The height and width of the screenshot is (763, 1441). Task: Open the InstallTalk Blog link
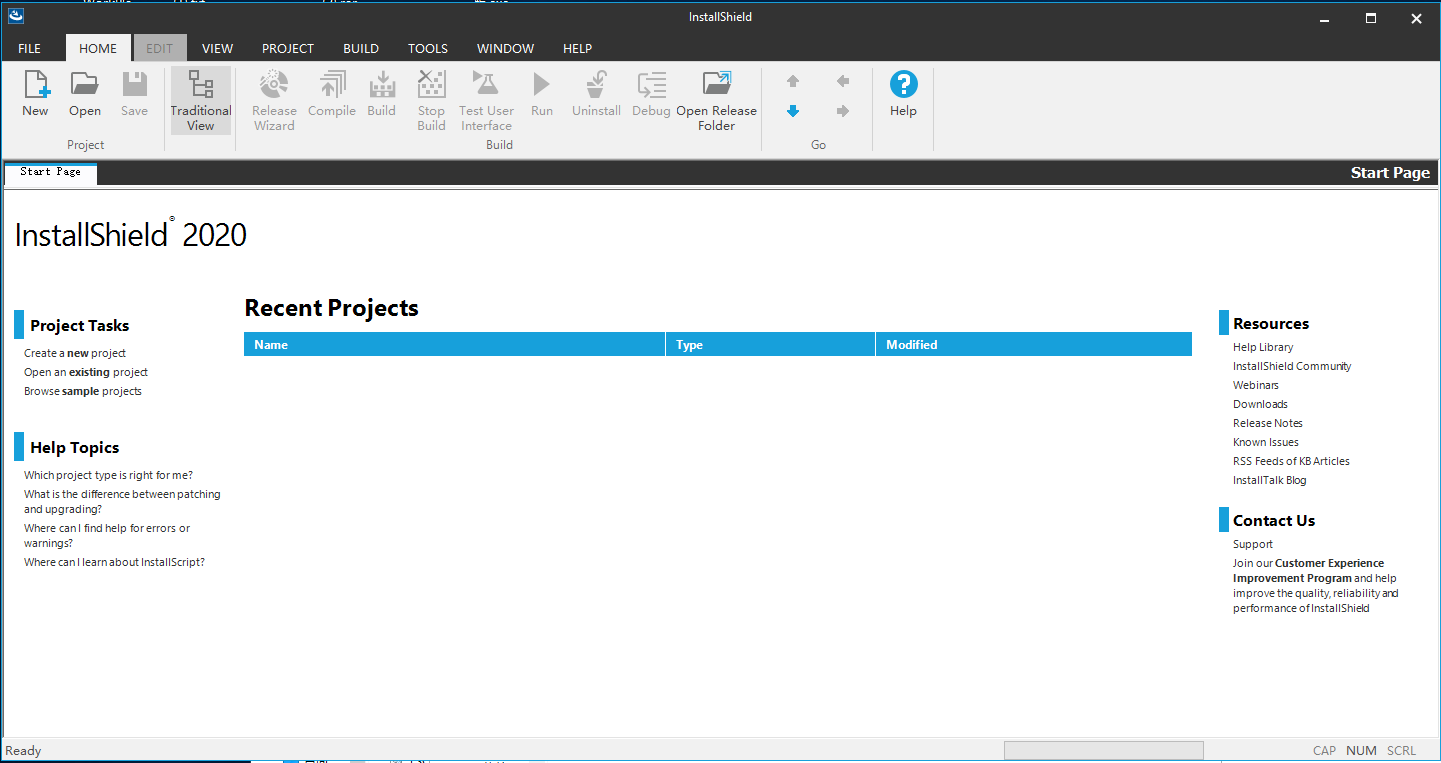click(1270, 480)
